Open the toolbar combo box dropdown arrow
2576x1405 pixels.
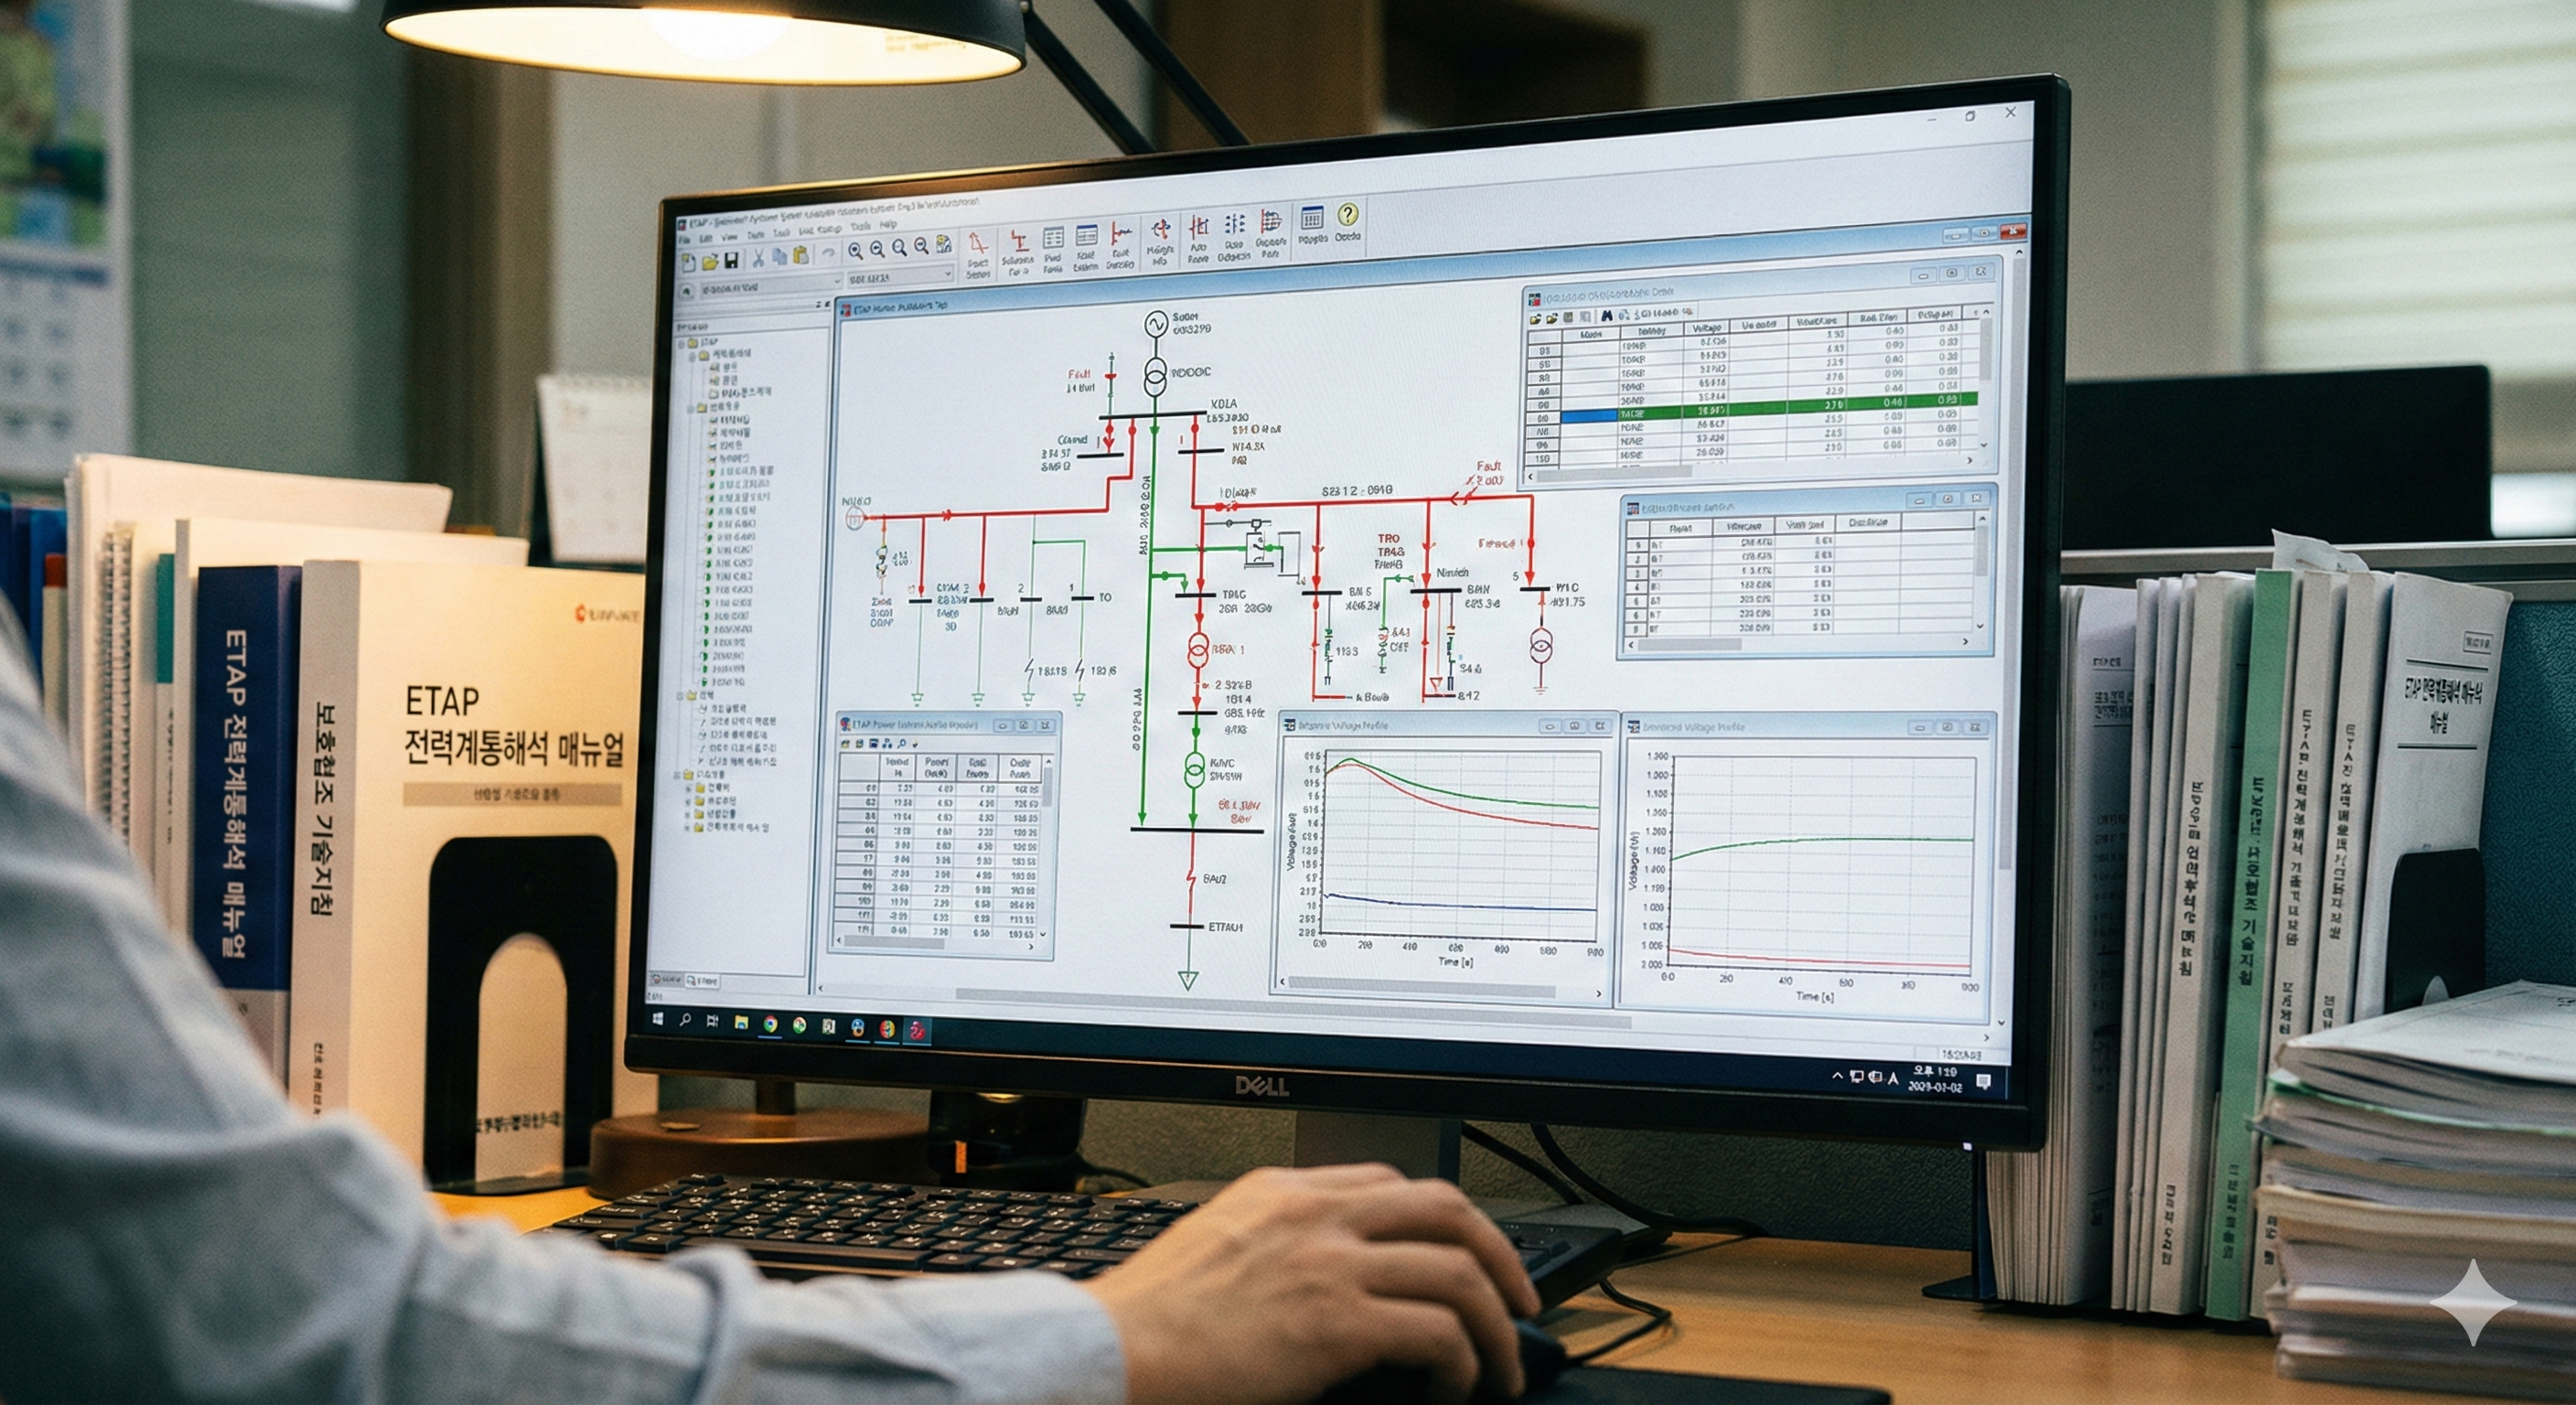tap(947, 273)
